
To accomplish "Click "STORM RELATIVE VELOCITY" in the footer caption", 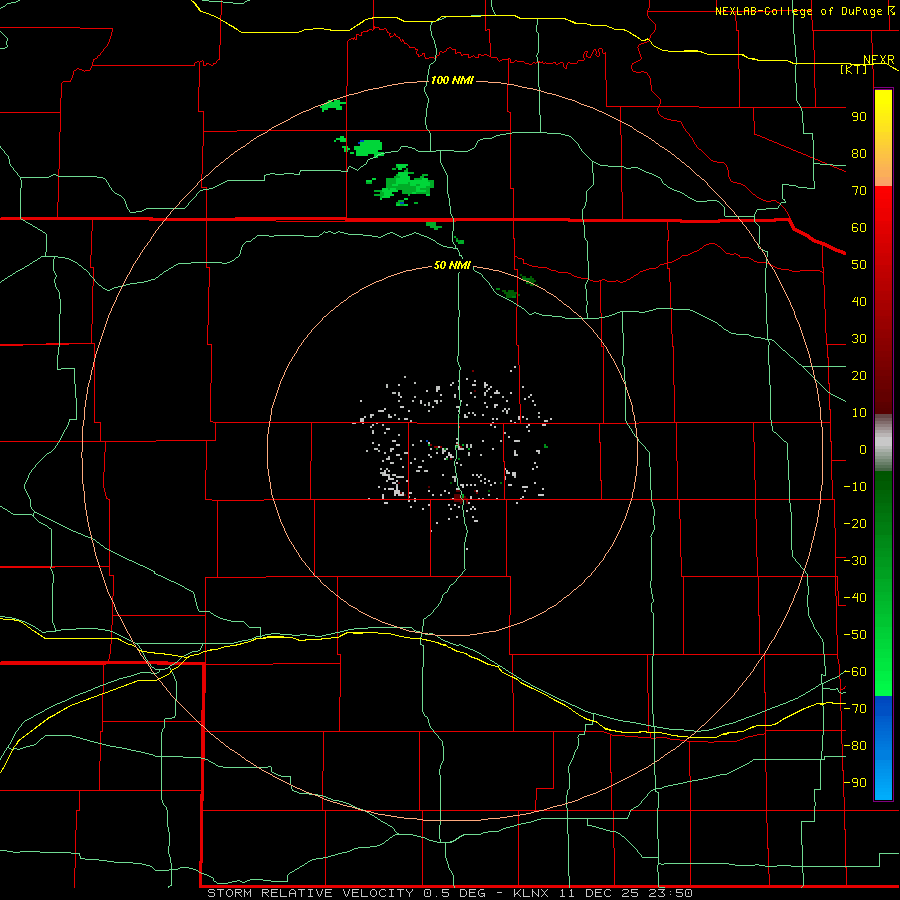I will [311, 893].
